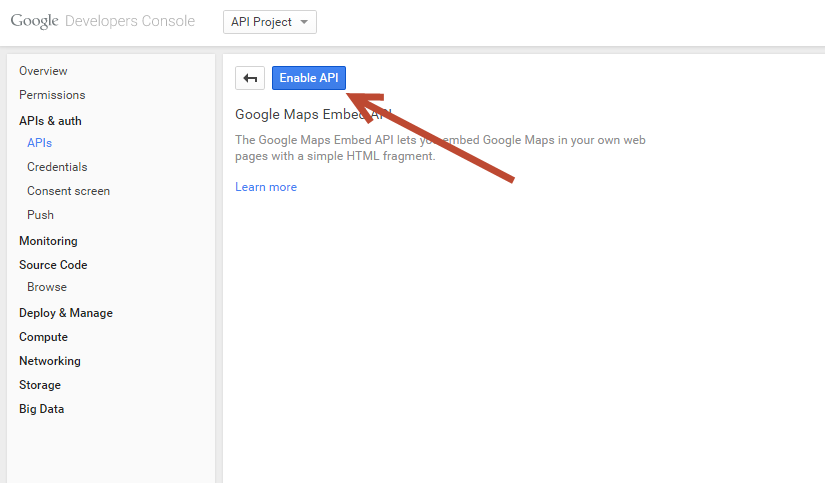Open Consent screen settings

pos(68,191)
